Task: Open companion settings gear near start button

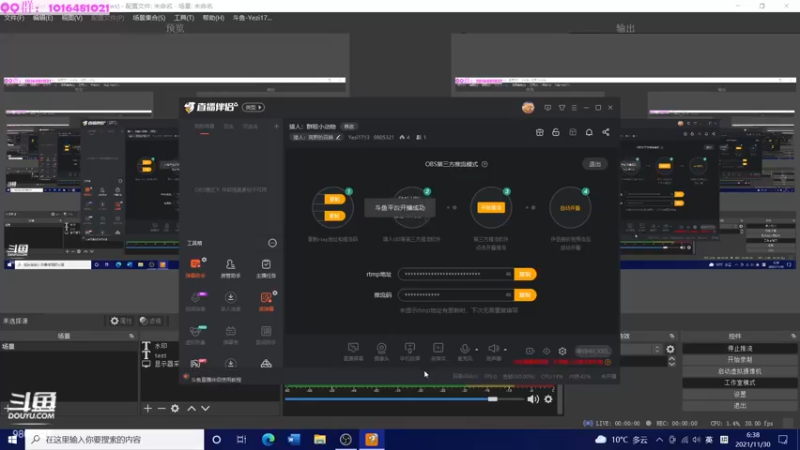Action: point(562,351)
